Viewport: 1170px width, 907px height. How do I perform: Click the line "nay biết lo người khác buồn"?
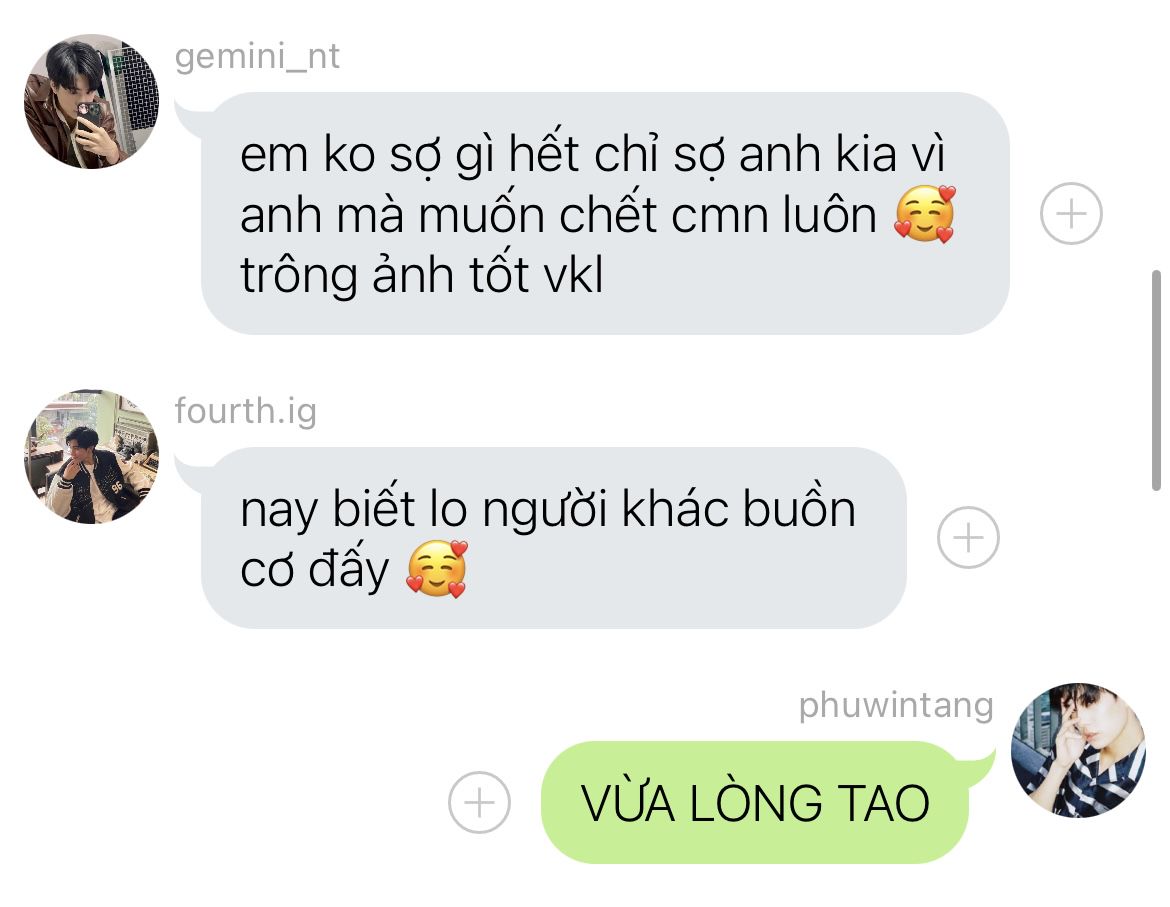(x=548, y=509)
